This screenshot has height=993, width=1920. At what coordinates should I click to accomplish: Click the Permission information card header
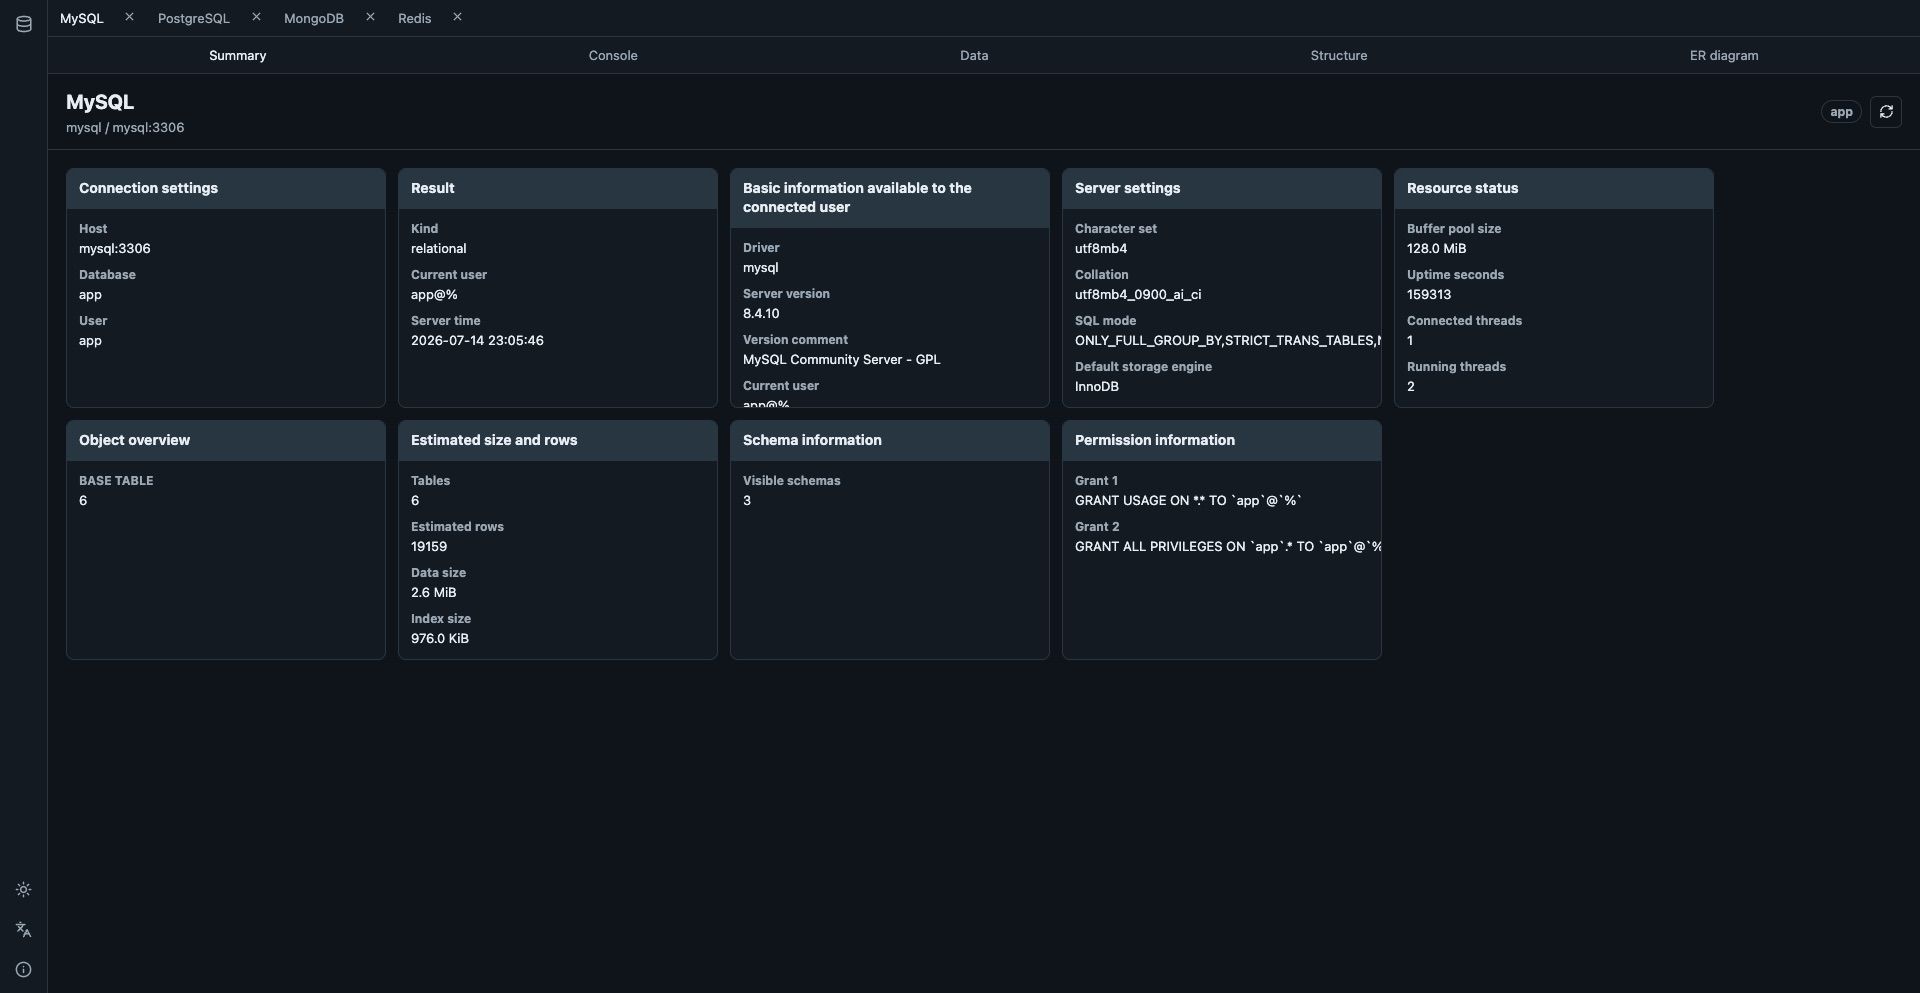pyautogui.click(x=1222, y=440)
